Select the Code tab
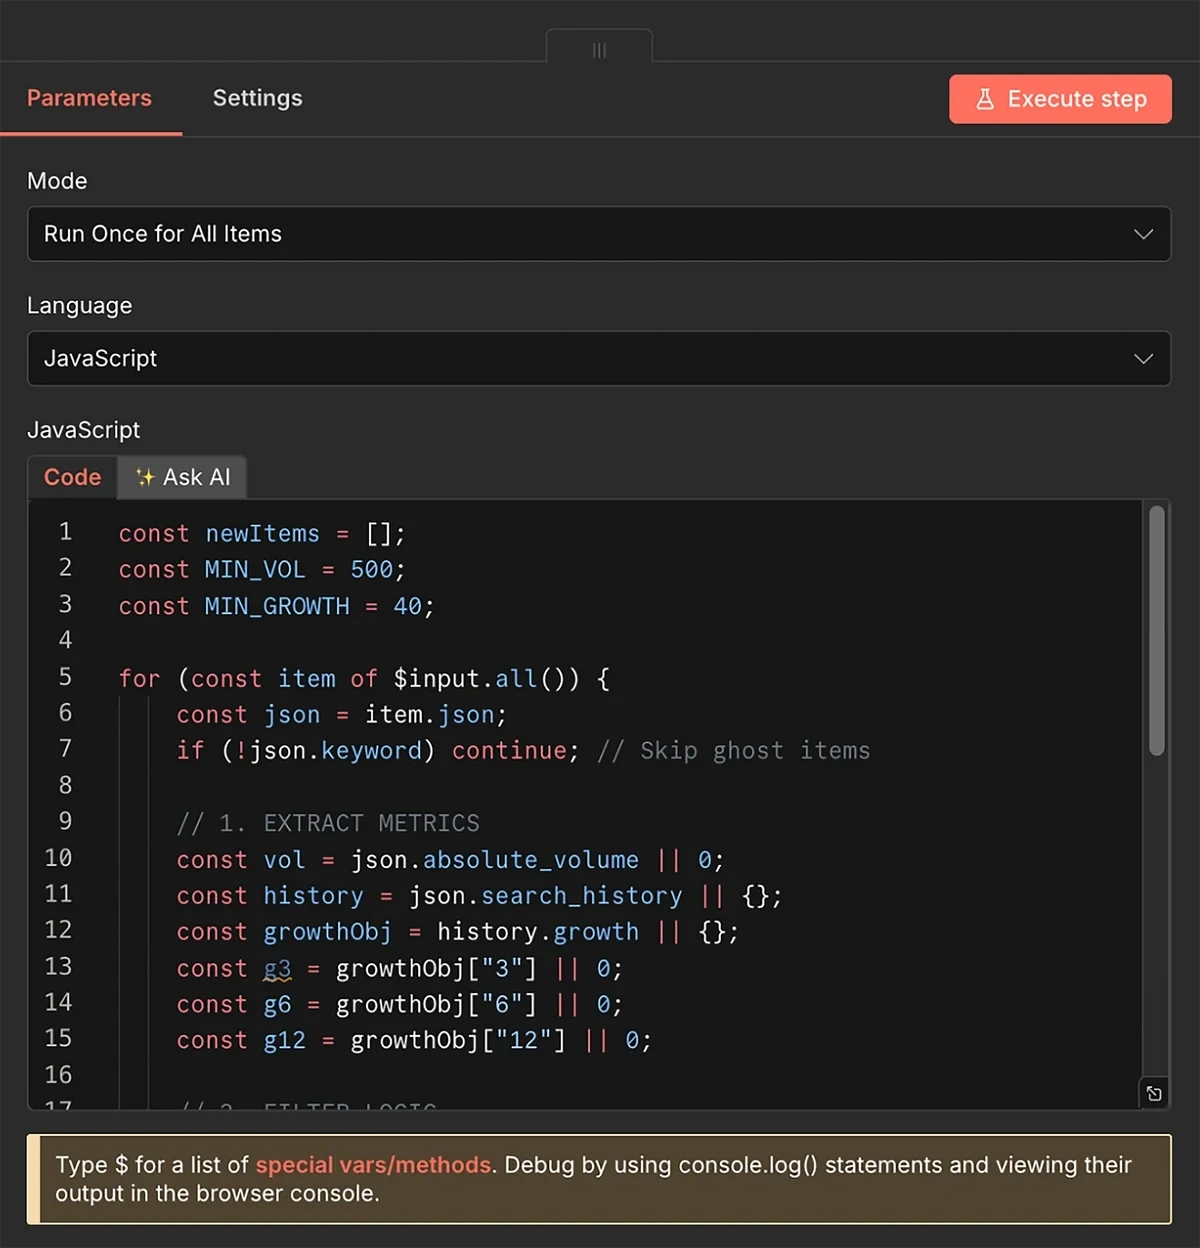Screen dimensions: 1200x1248 (72, 477)
